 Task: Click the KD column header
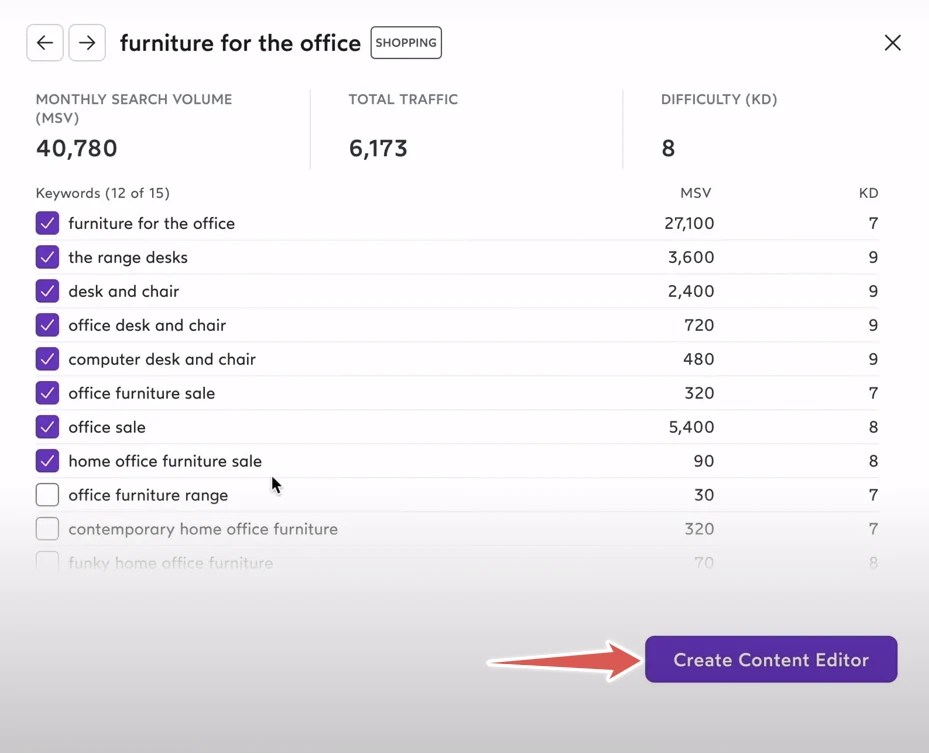[x=869, y=193]
